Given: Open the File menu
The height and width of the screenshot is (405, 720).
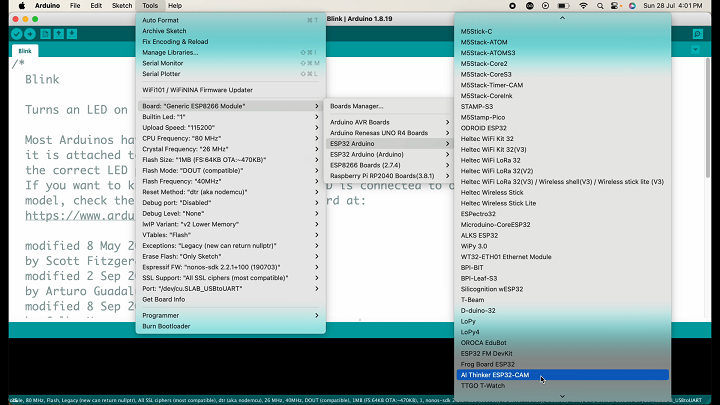Looking at the screenshot, I should pos(75,6).
